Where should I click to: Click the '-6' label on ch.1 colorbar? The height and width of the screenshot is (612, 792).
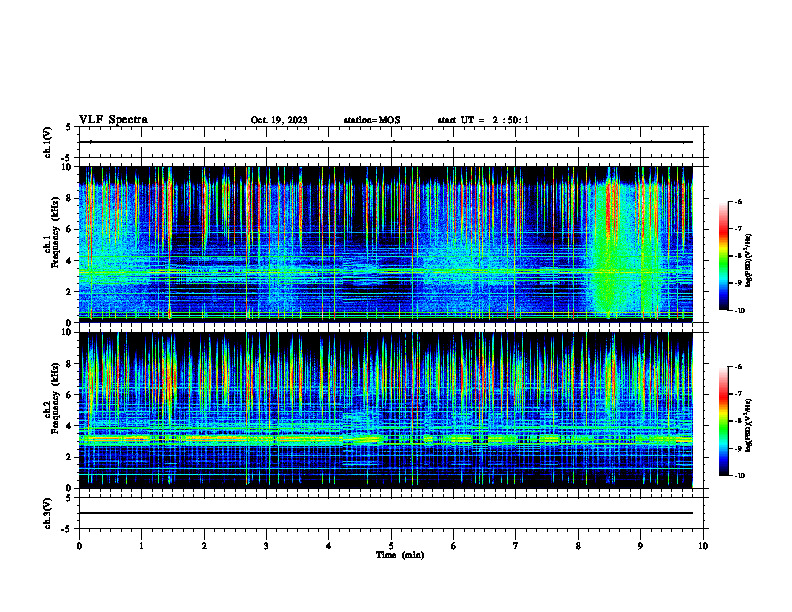738,201
